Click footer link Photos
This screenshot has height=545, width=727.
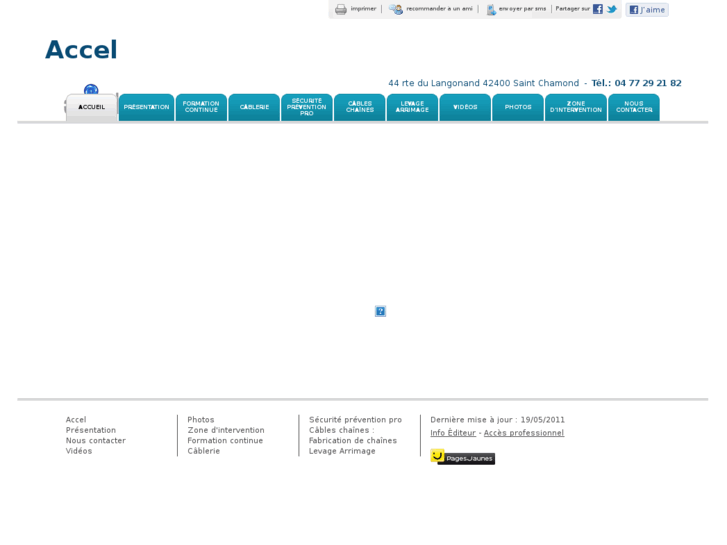[x=201, y=420]
